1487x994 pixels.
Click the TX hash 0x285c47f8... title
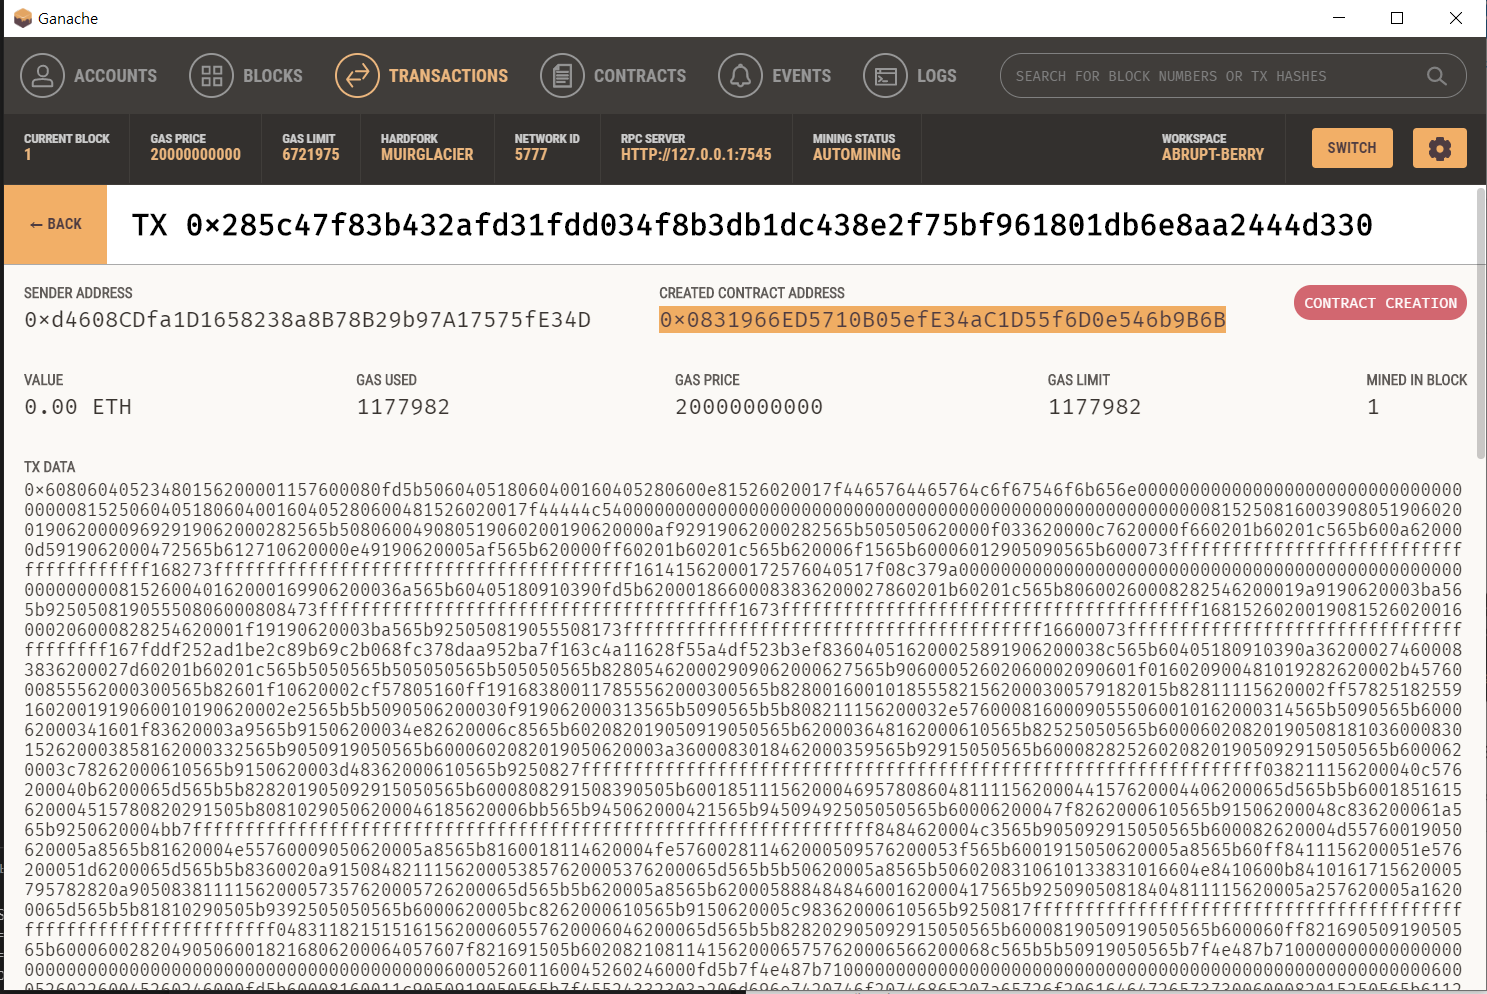[752, 225]
